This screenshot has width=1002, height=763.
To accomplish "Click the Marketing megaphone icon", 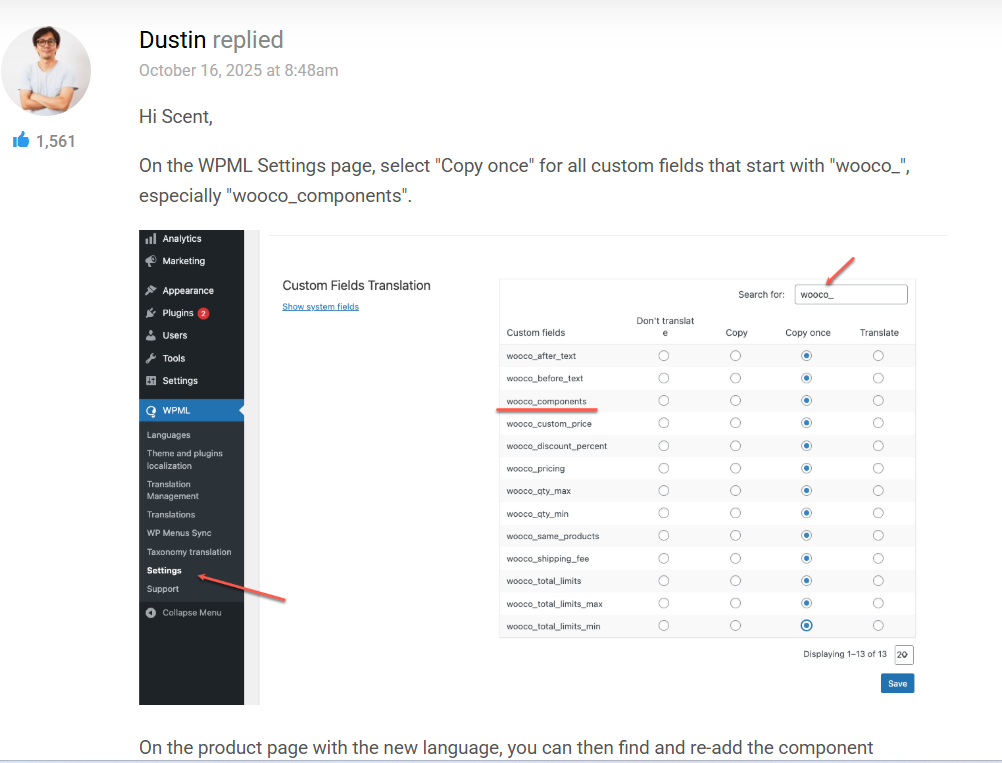I will coord(151,261).
